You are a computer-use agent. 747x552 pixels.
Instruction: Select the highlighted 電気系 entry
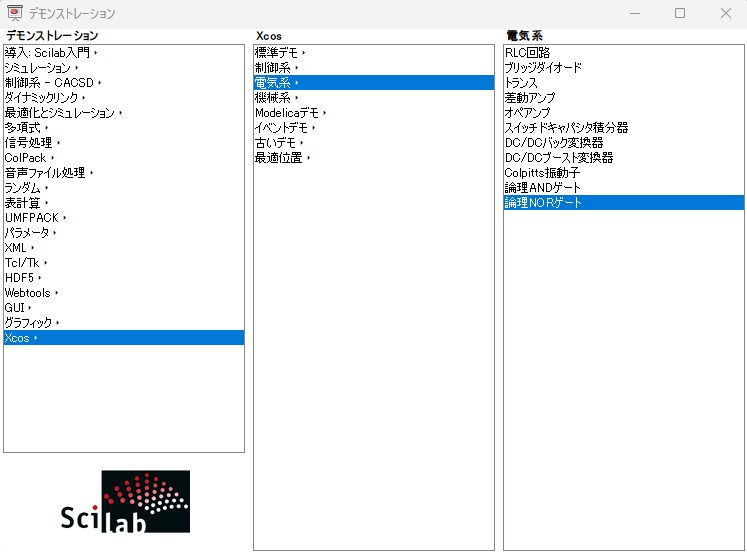[374, 82]
